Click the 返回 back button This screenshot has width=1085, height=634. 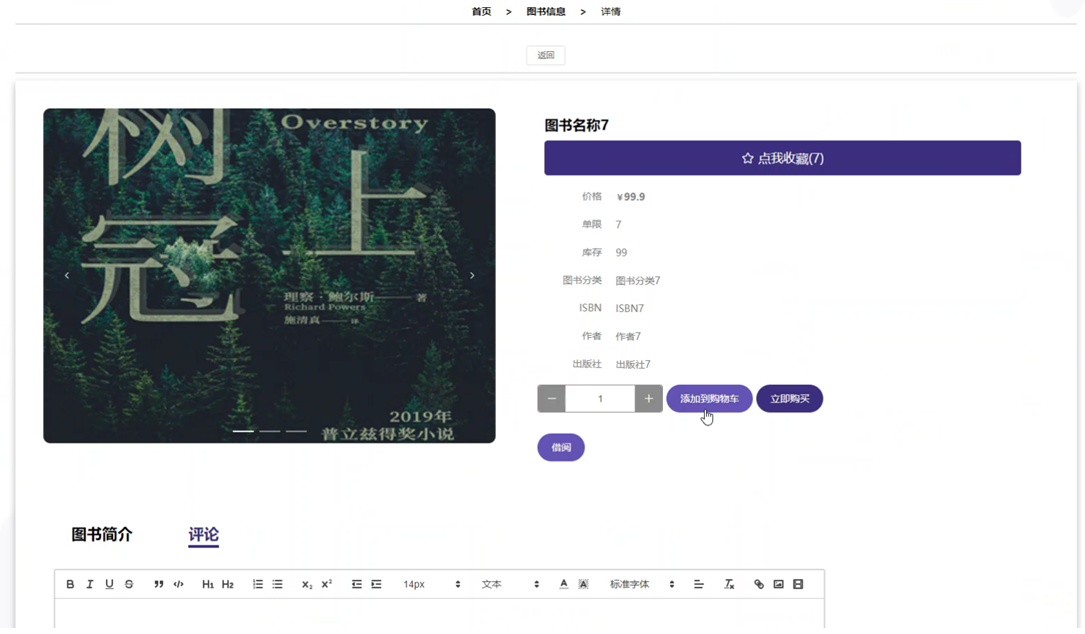click(546, 55)
